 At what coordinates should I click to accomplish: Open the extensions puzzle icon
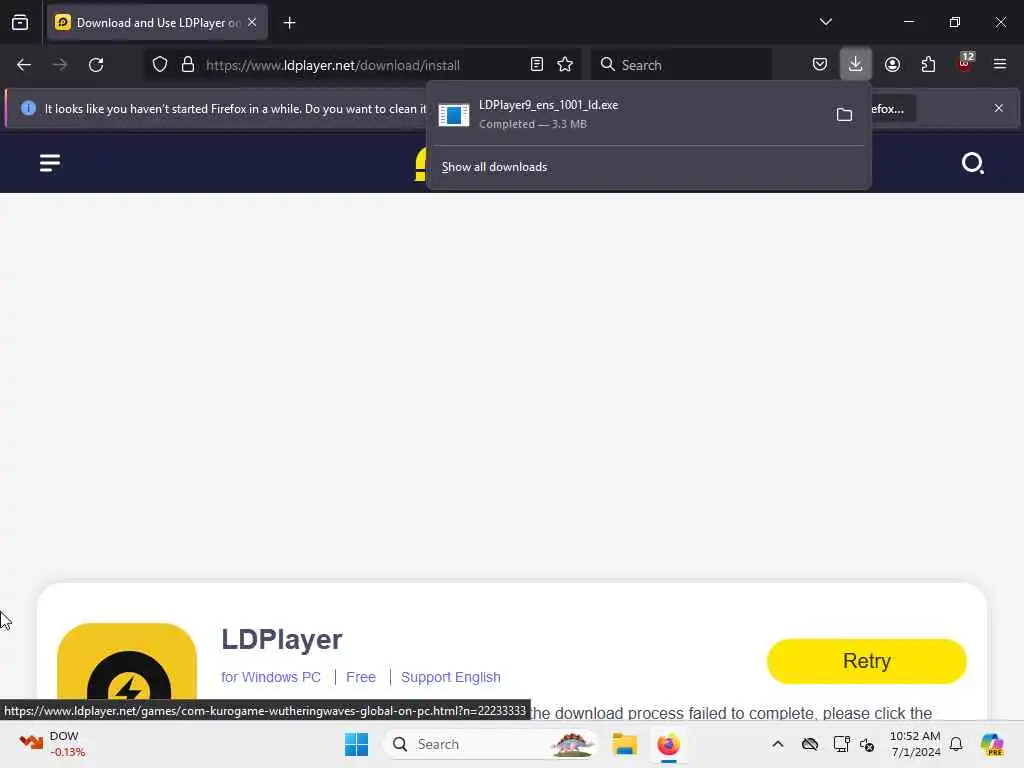click(x=928, y=65)
